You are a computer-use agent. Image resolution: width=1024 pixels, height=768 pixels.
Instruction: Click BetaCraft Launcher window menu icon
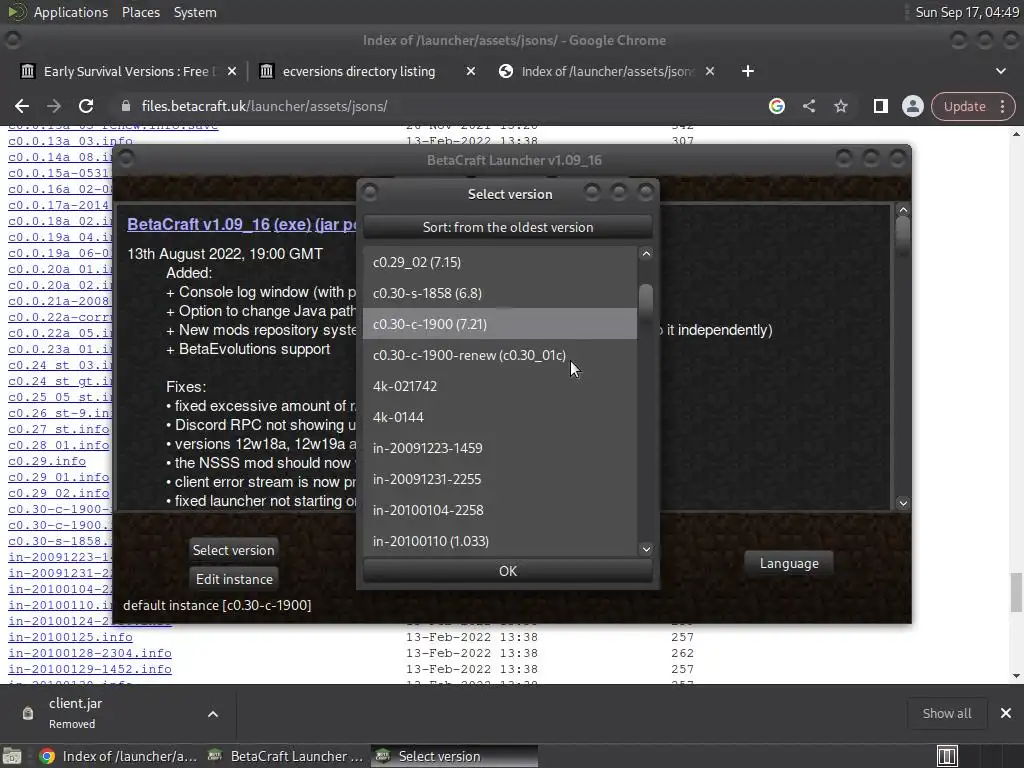(x=126, y=158)
